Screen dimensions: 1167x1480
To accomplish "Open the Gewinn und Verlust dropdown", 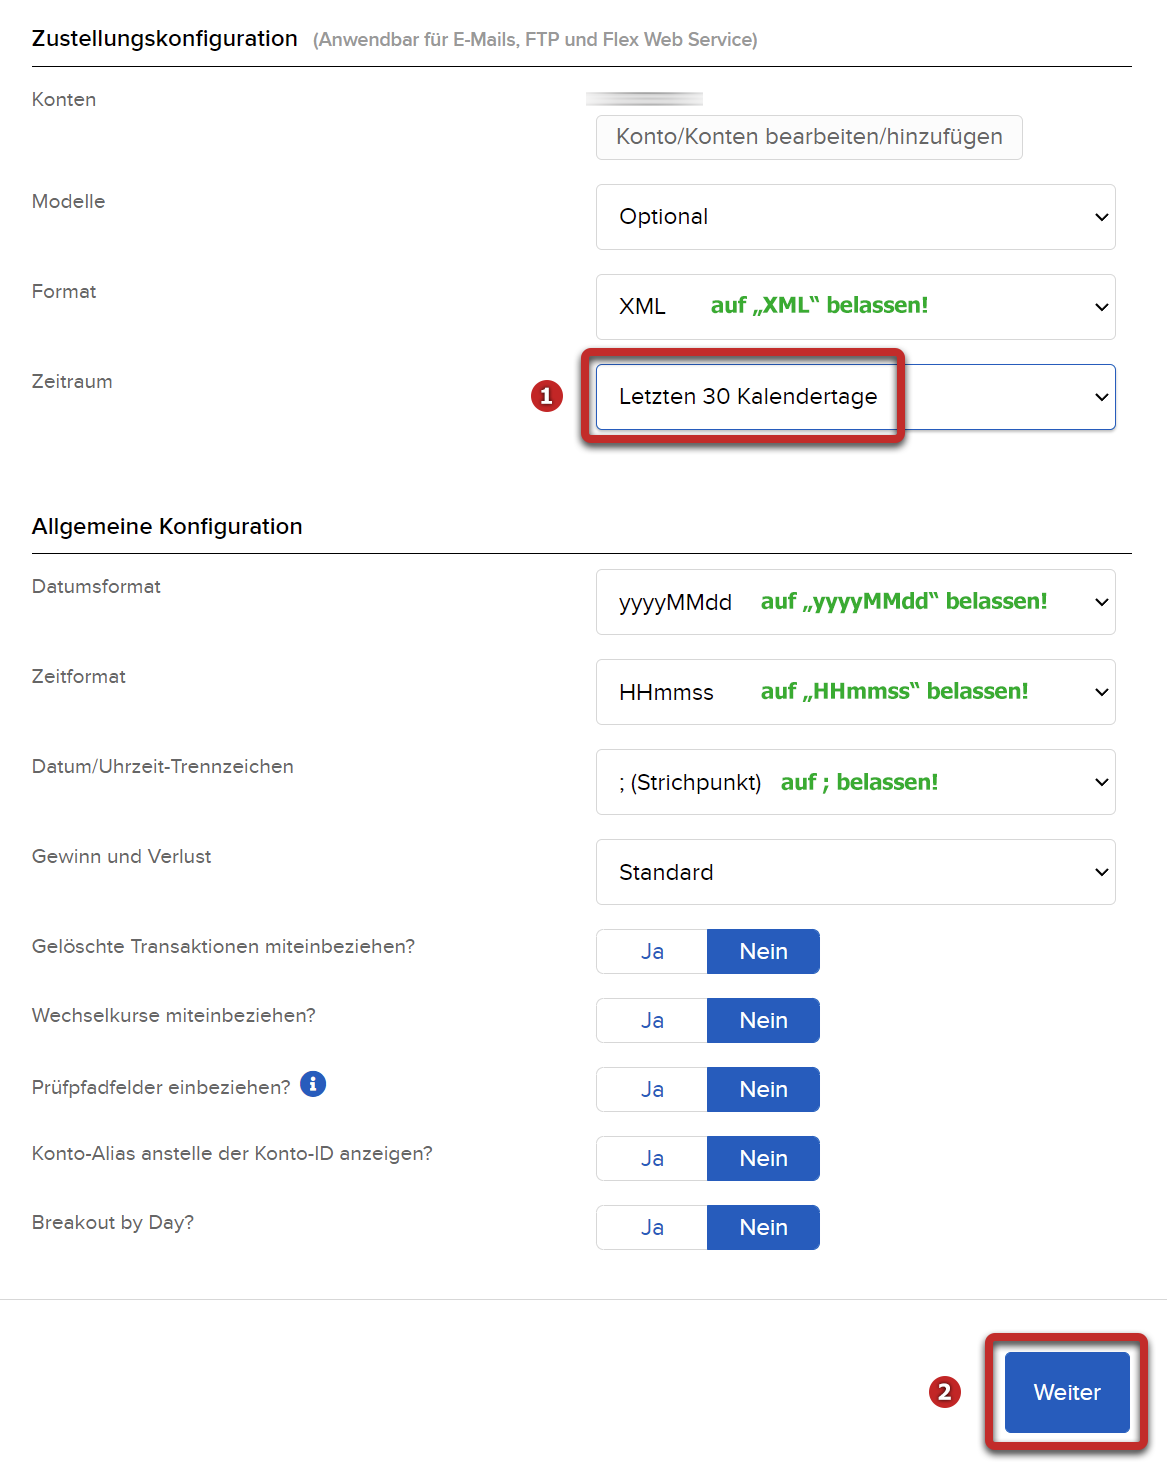I will (x=855, y=872).
